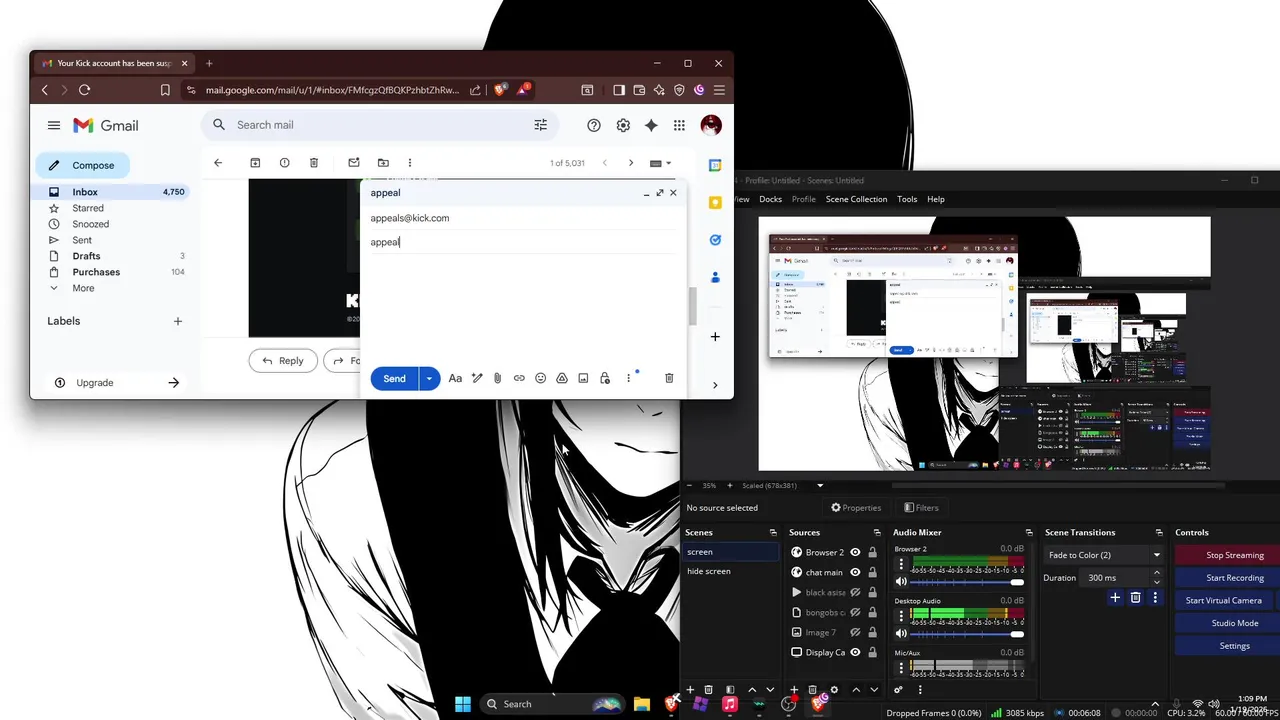1280x720 pixels.
Task: Toggle visibility of chat main source
Action: [x=855, y=573]
